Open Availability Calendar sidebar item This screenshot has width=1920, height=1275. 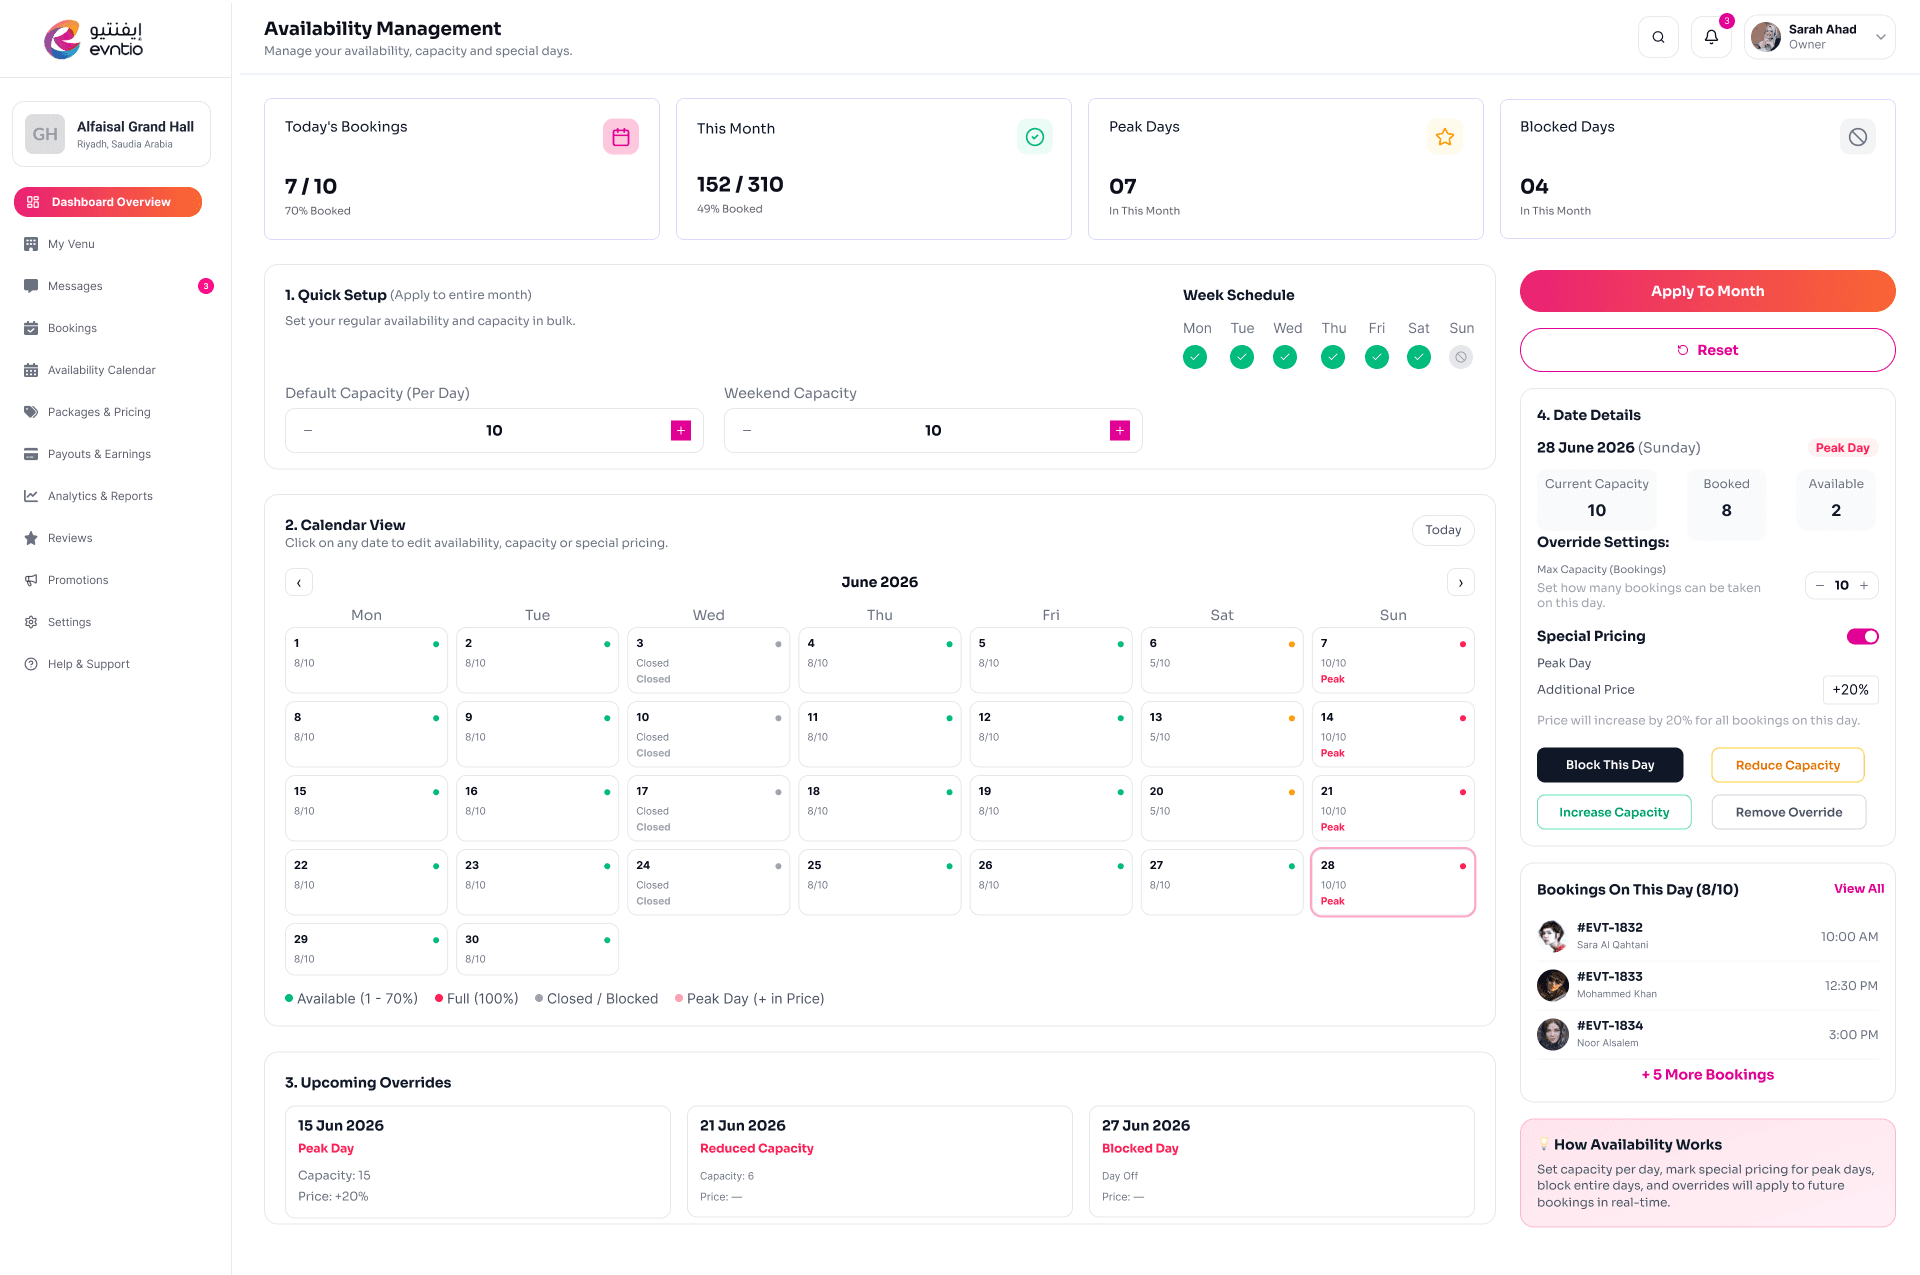[101, 370]
